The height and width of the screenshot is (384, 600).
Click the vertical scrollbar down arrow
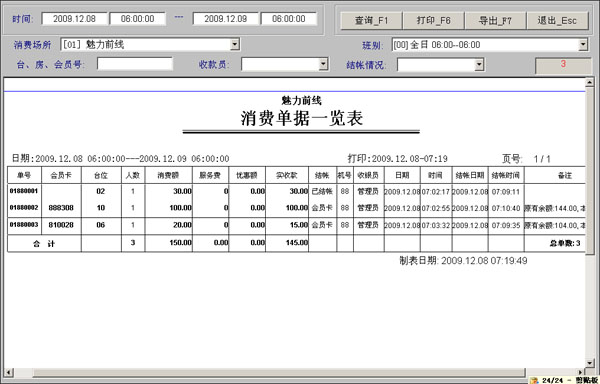tap(590, 363)
